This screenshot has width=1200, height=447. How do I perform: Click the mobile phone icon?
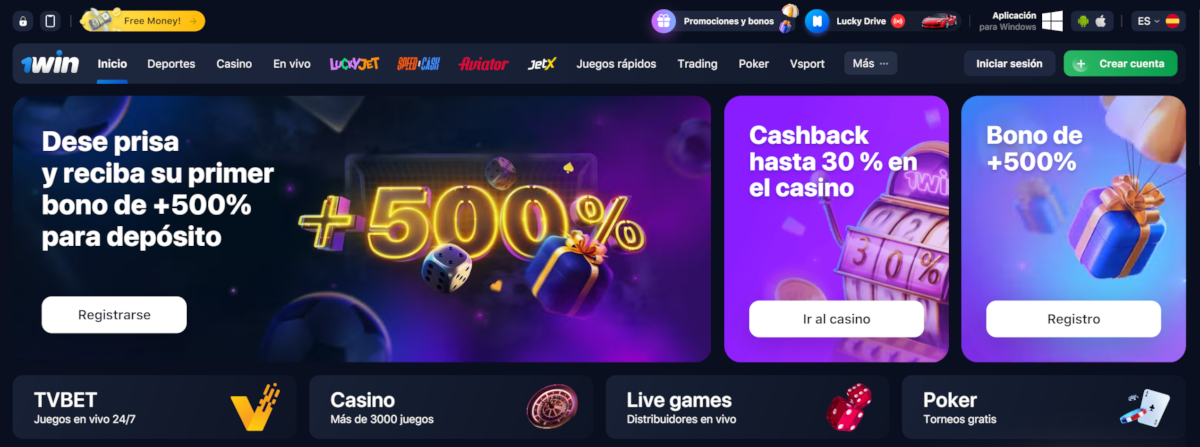[x=50, y=21]
